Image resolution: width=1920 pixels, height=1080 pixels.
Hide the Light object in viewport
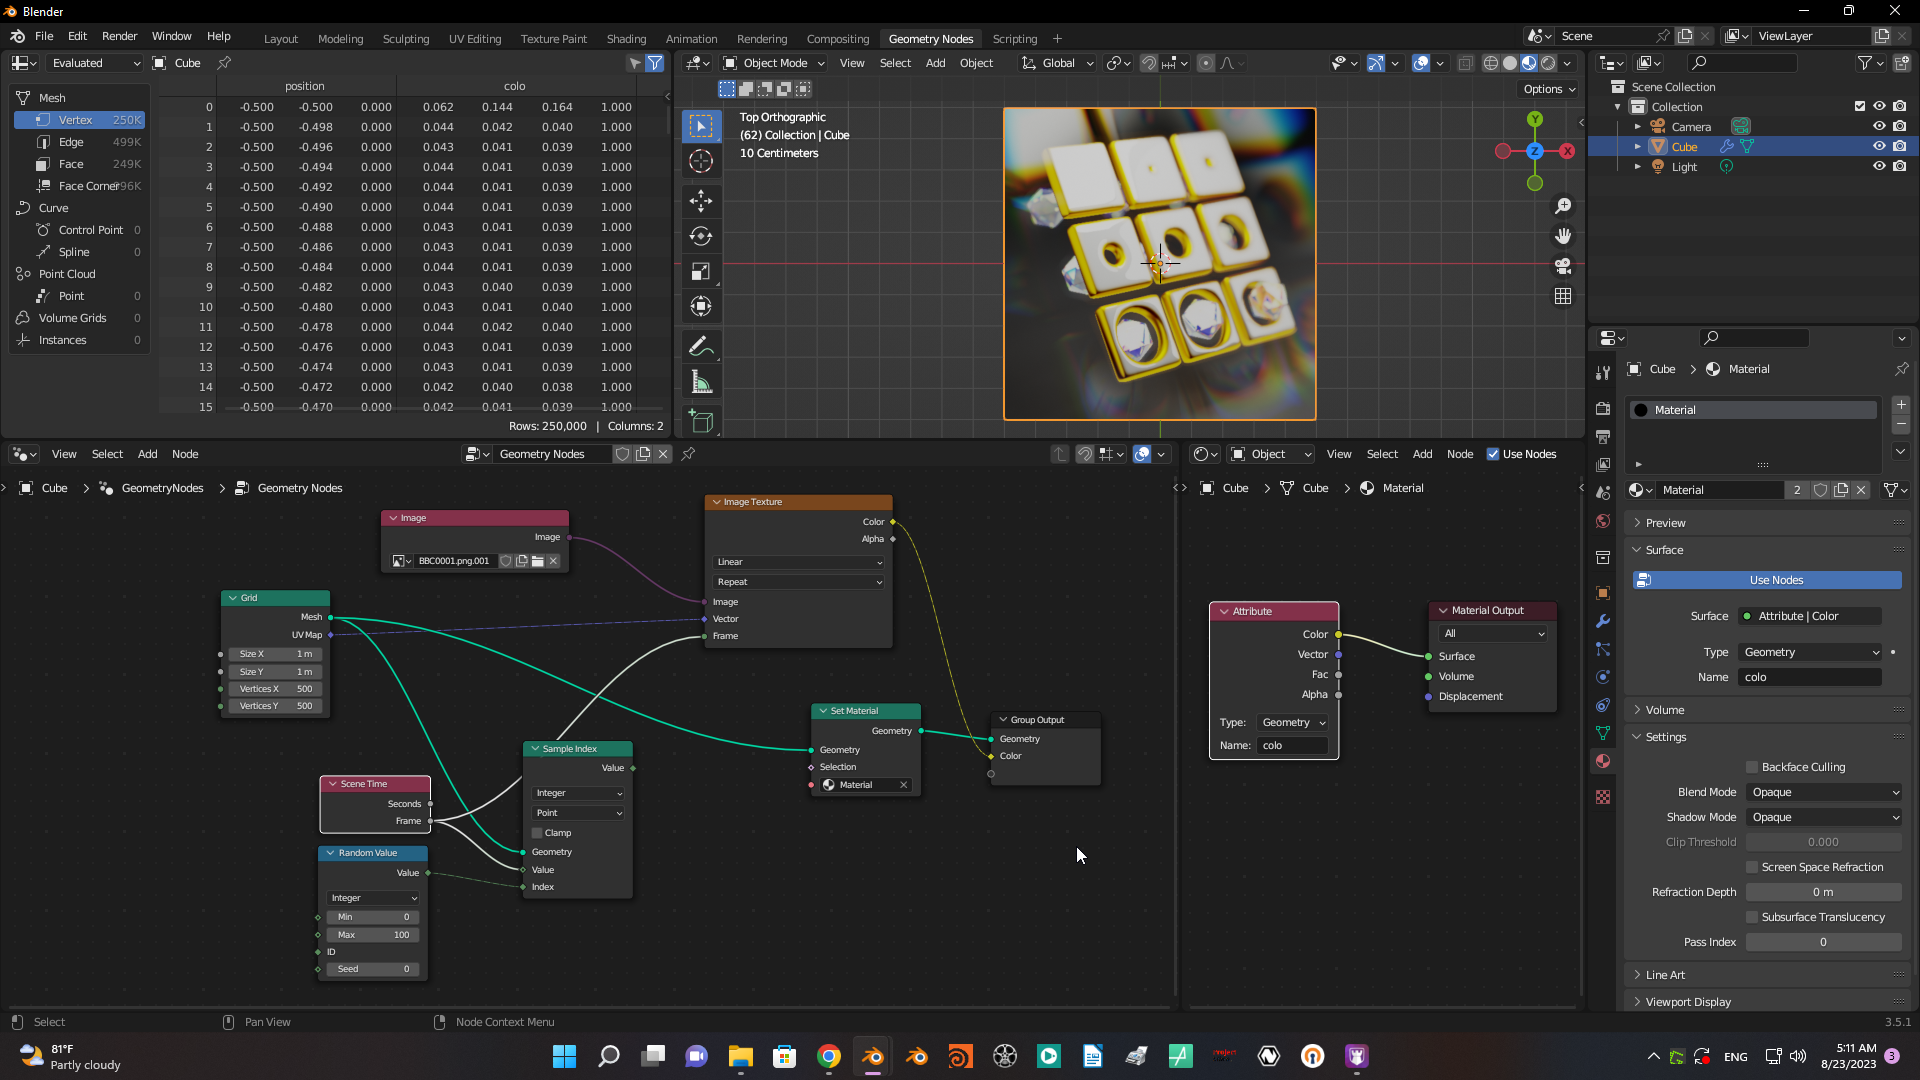[1879, 167]
